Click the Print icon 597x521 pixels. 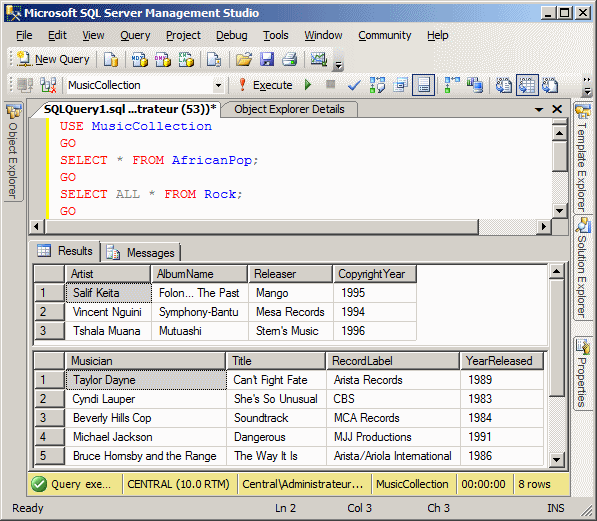click(289, 59)
